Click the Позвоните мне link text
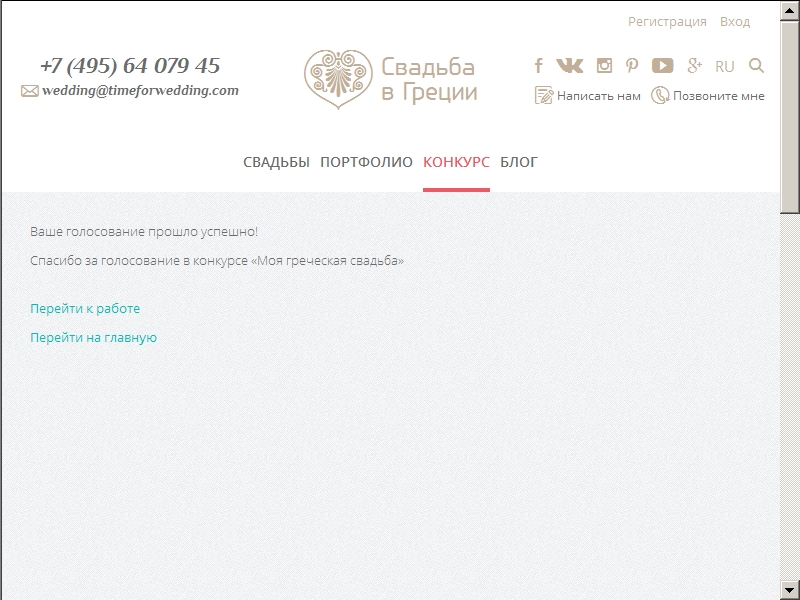 pyautogui.click(x=718, y=96)
